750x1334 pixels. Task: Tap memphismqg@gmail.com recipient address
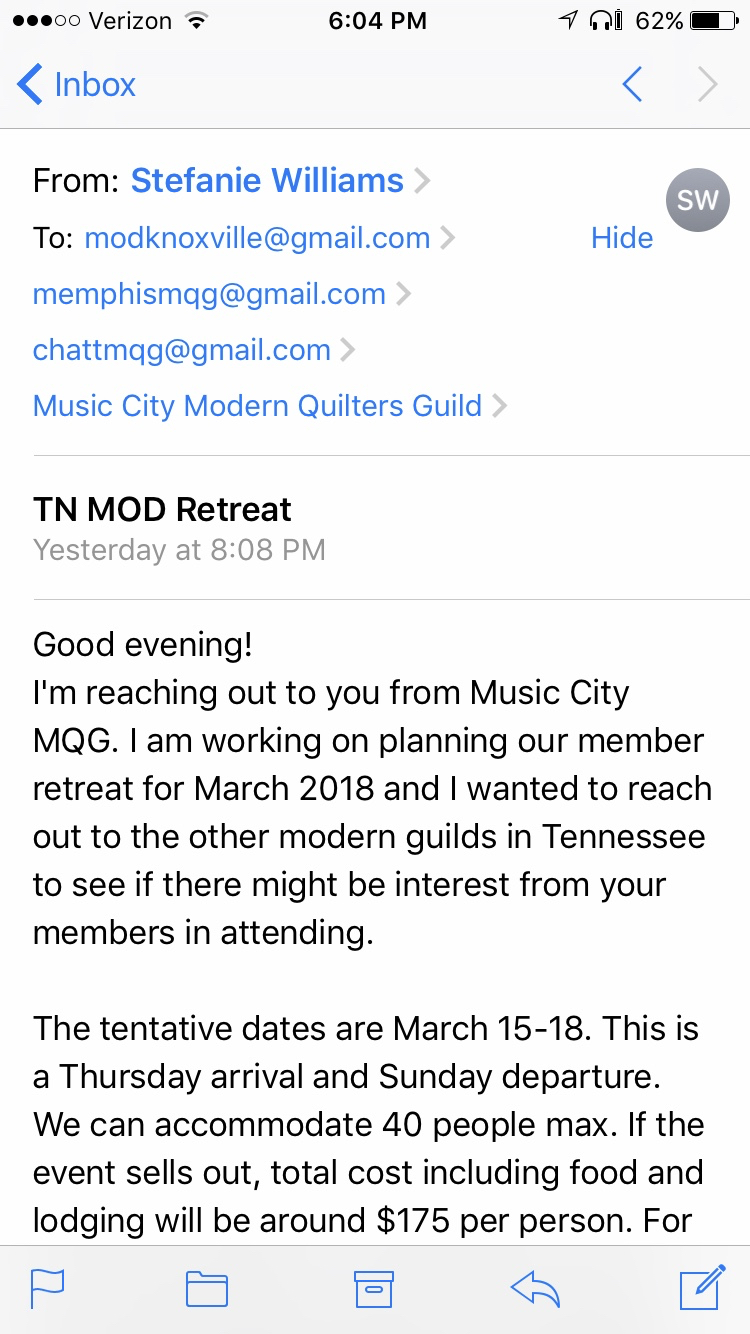click(x=209, y=294)
